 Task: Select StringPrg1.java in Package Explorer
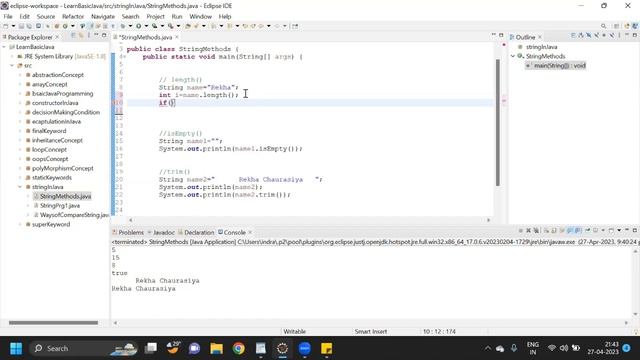(x=60, y=205)
